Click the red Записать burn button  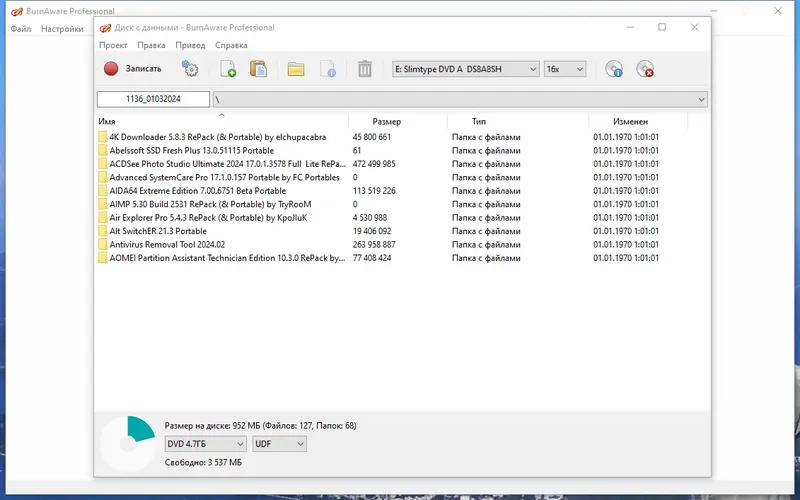click(x=132, y=69)
